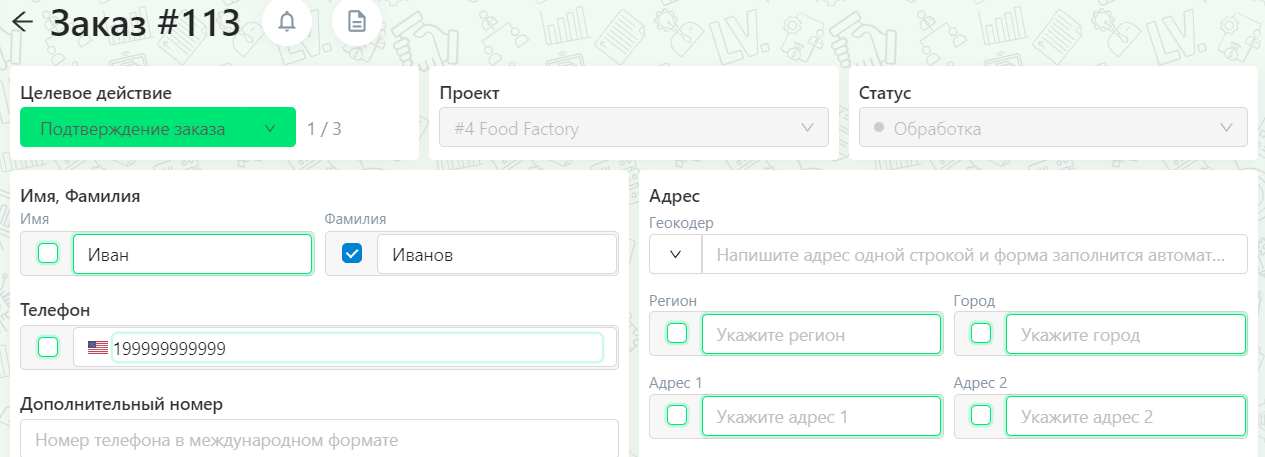This screenshot has height=457, width=1265.
Task: Go back using the left arrow icon
Action: pos(22,22)
